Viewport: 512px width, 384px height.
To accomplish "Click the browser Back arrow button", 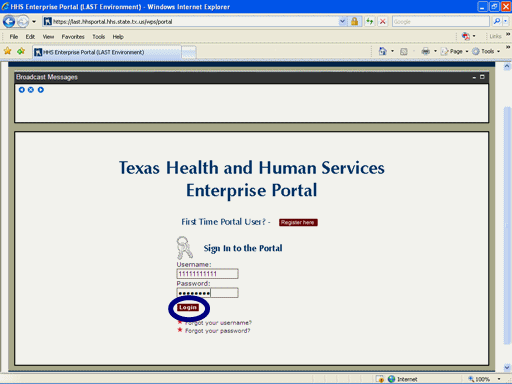I will [9, 22].
